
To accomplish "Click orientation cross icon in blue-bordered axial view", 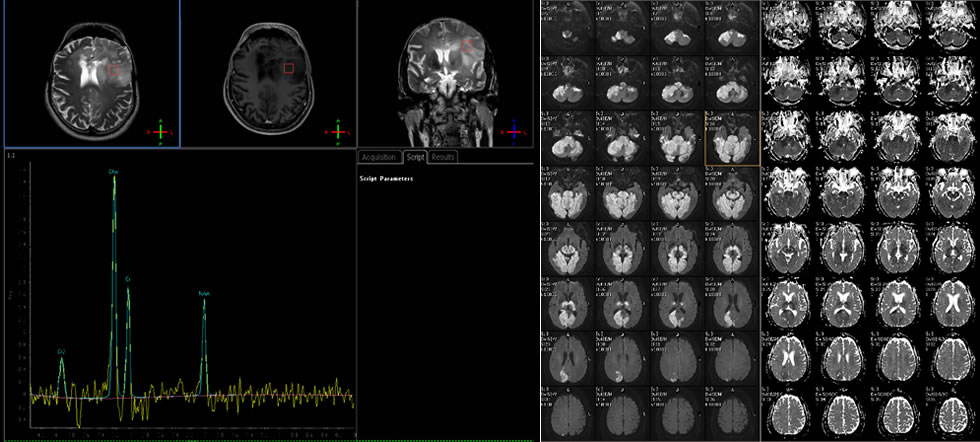I will click(x=159, y=132).
